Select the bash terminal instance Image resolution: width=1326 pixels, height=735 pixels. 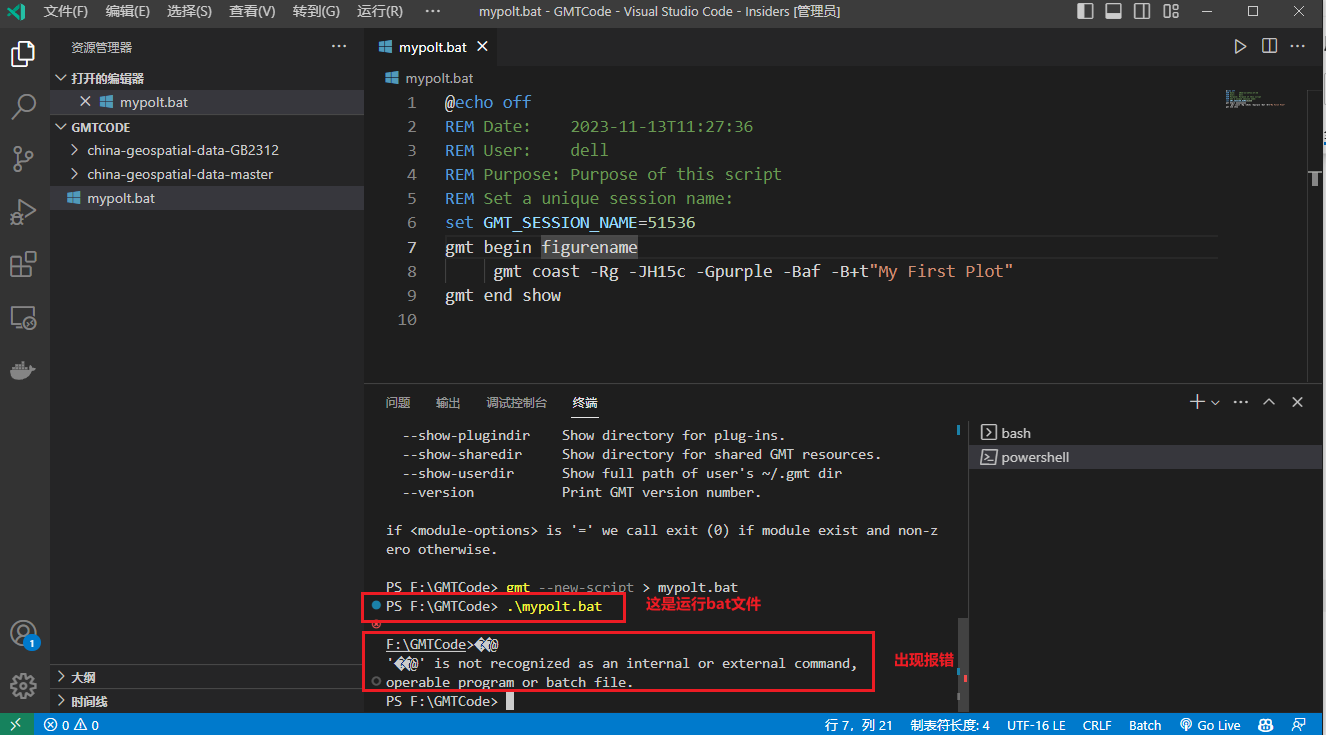point(1147,433)
